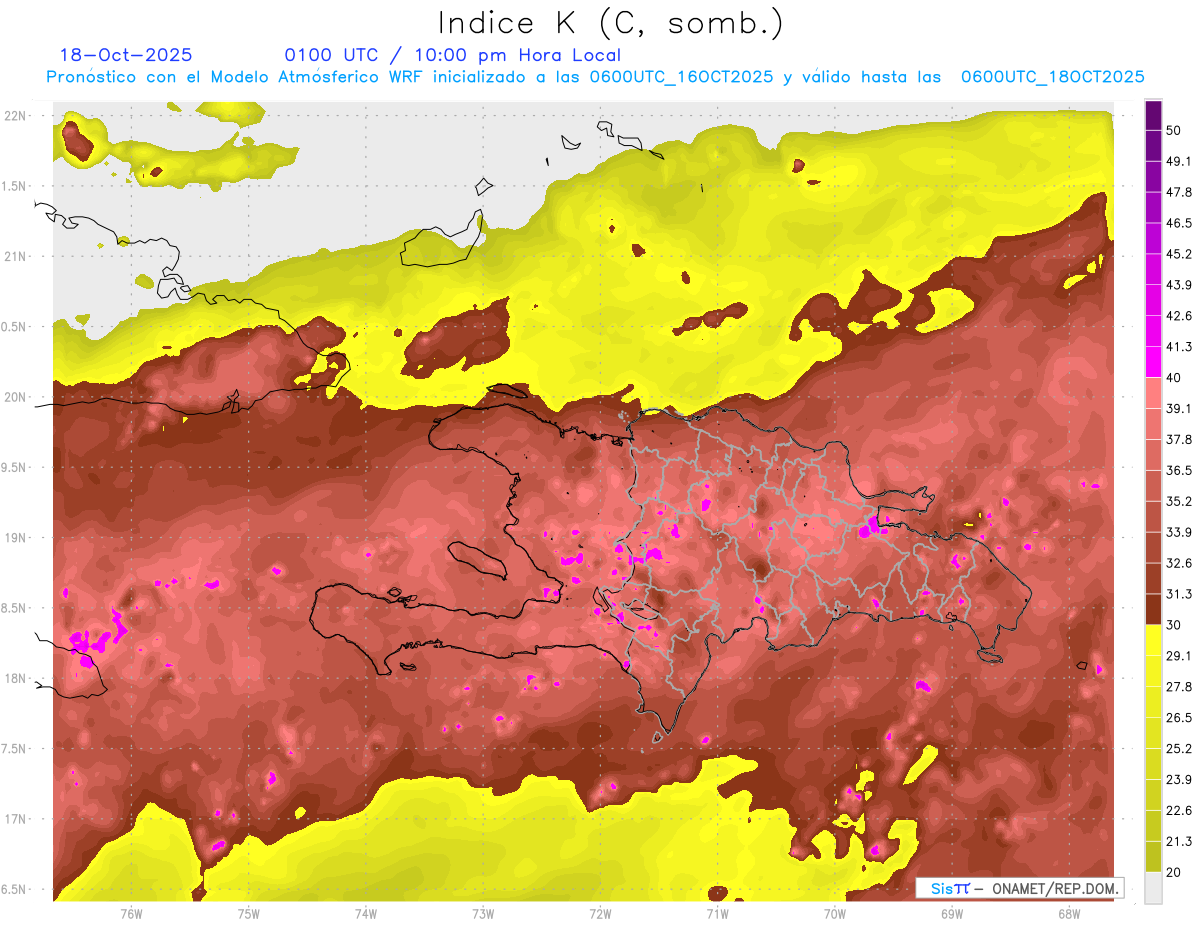Image resolution: width=1200 pixels, height=927 pixels.
Task: Pick the magenta swatch between 40 and 41.3
Action: pyautogui.click(x=1153, y=361)
